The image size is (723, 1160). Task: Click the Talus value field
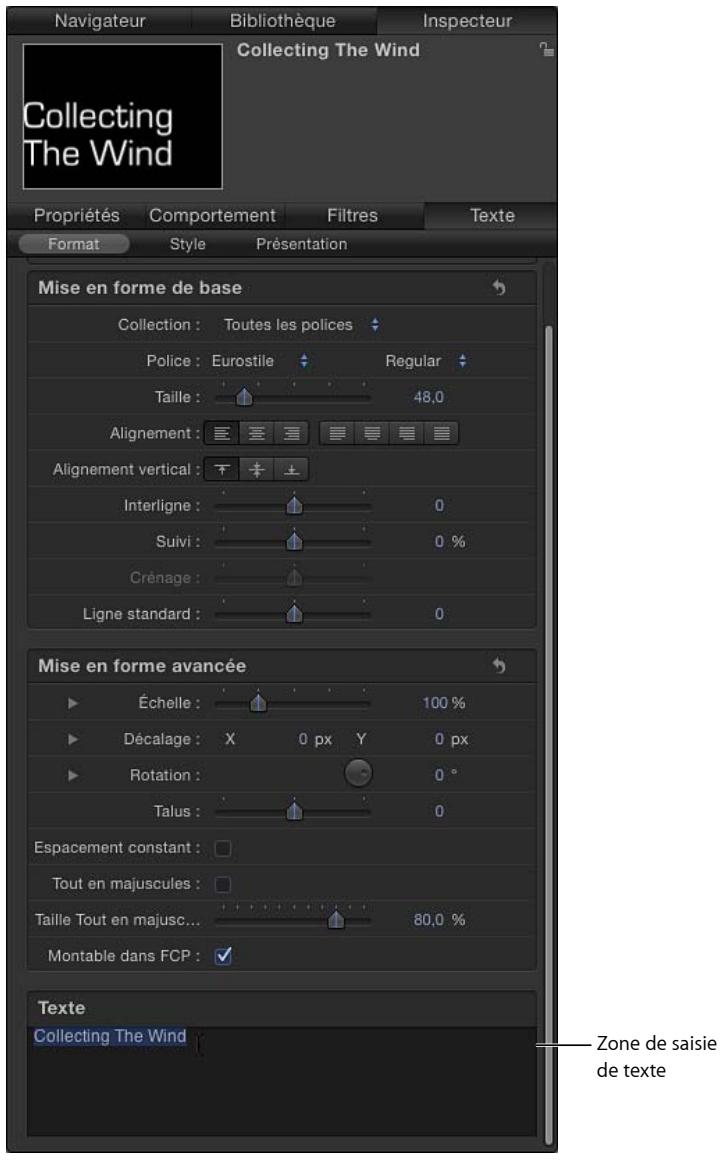click(x=439, y=812)
